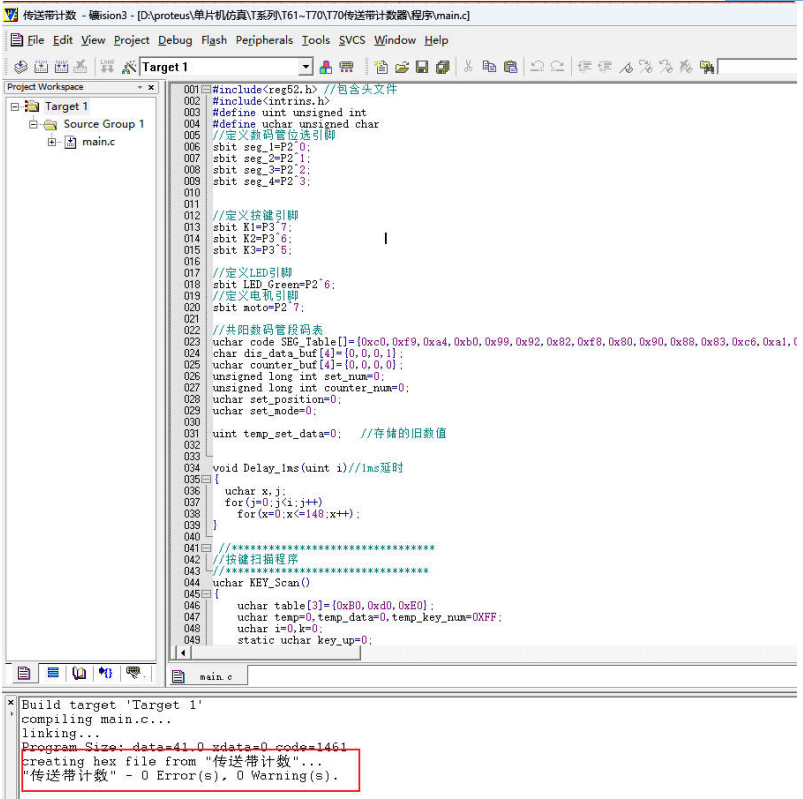Select the main.c editor tab
This screenshot has height=799, width=803.
[x=208, y=677]
